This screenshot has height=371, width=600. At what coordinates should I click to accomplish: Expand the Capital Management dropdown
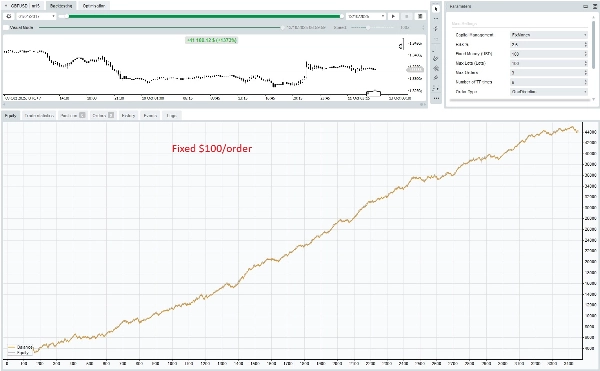point(548,35)
